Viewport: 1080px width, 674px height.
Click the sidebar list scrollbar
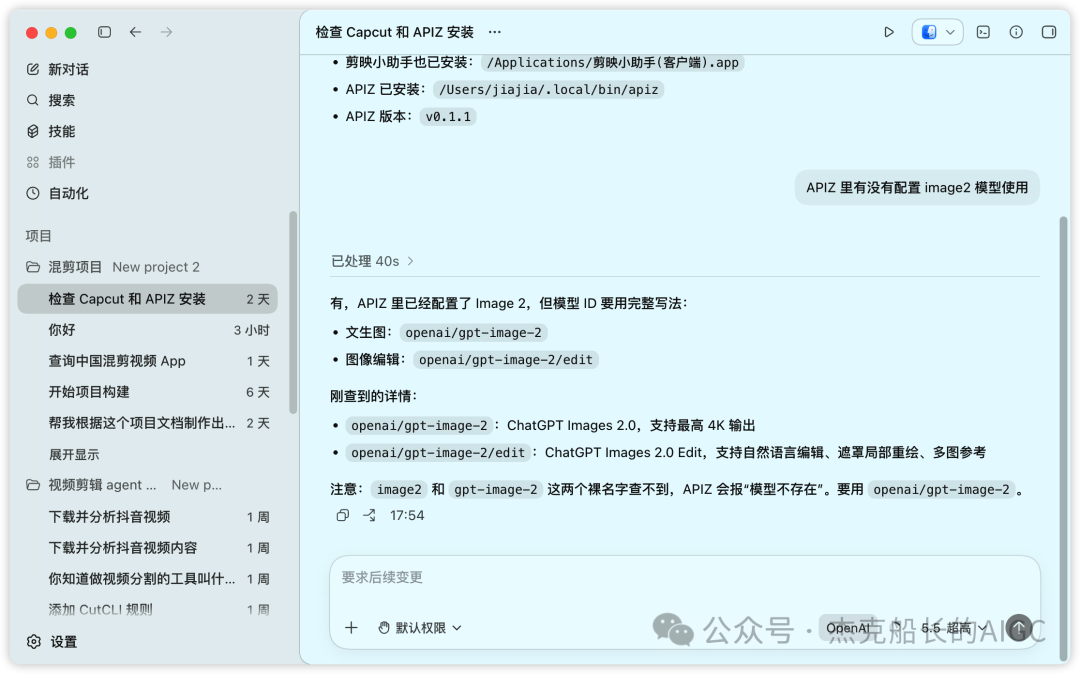(x=293, y=313)
